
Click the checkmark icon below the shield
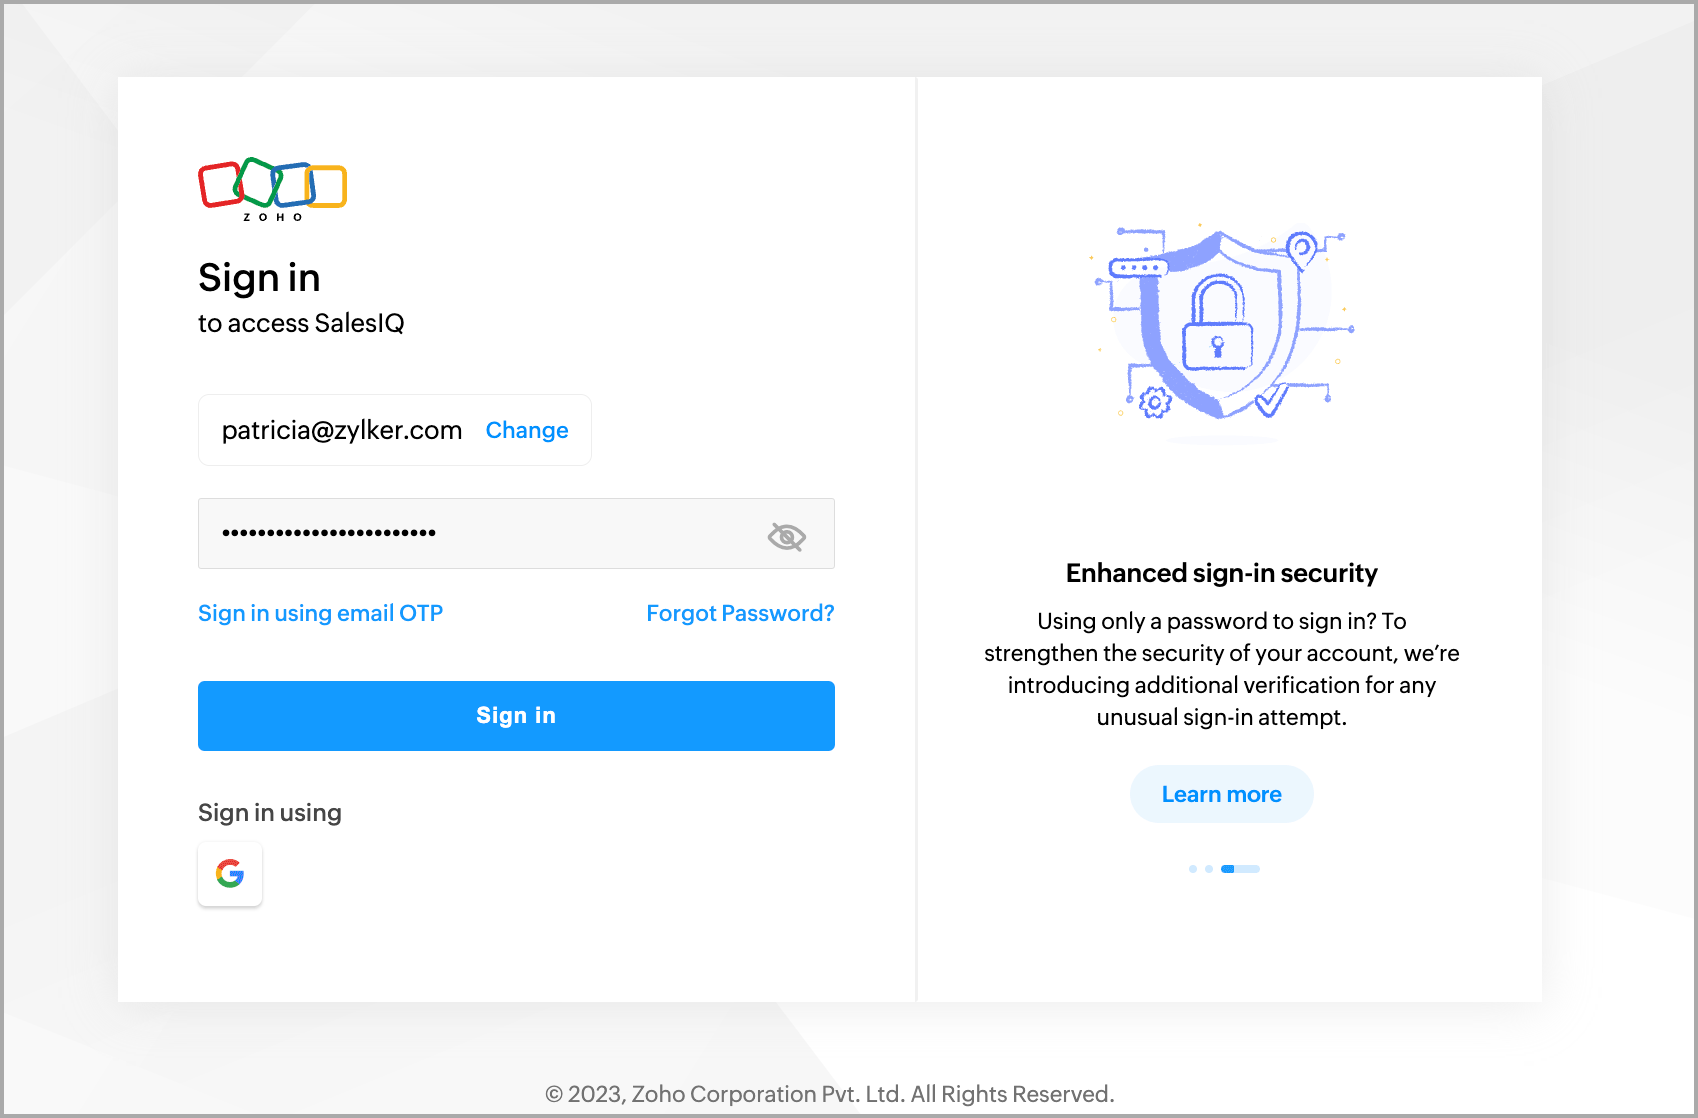click(x=1272, y=400)
